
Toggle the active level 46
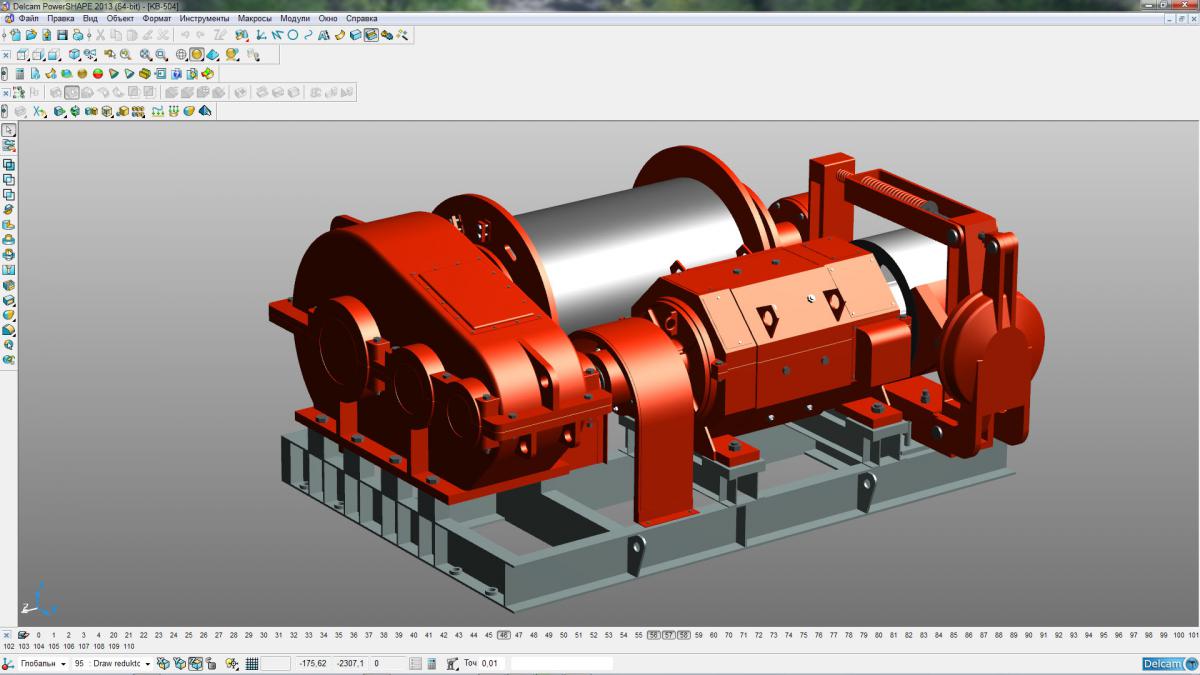pos(504,634)
